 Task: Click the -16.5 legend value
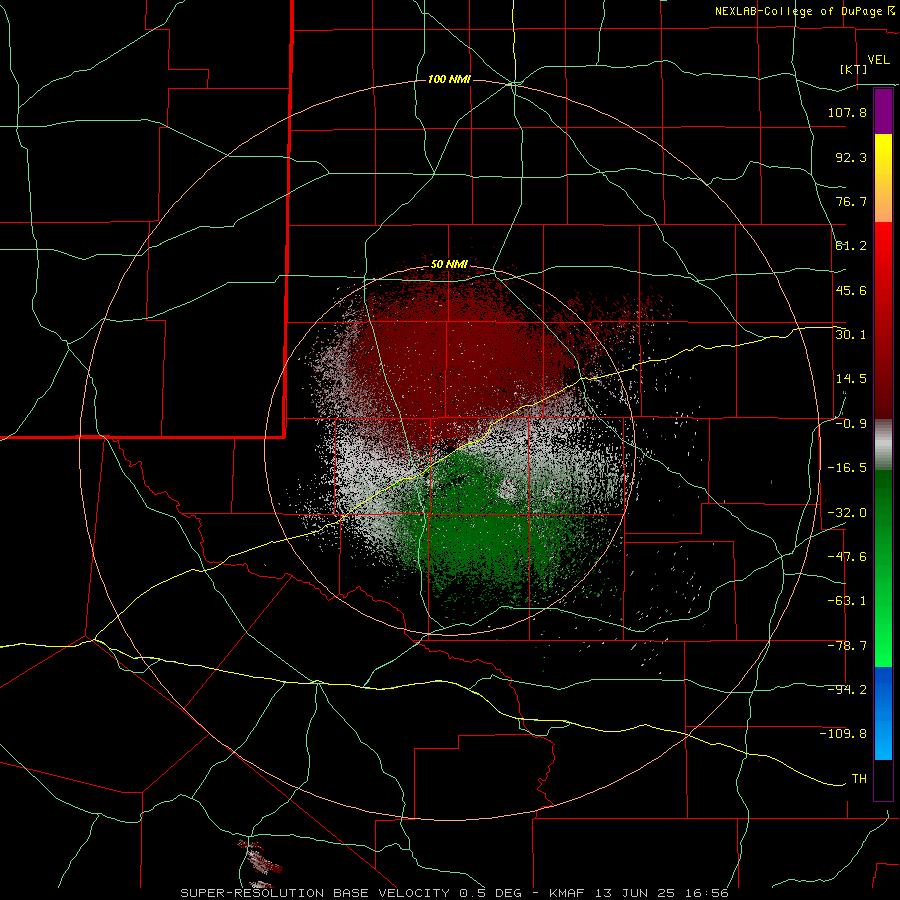point(847,467)
